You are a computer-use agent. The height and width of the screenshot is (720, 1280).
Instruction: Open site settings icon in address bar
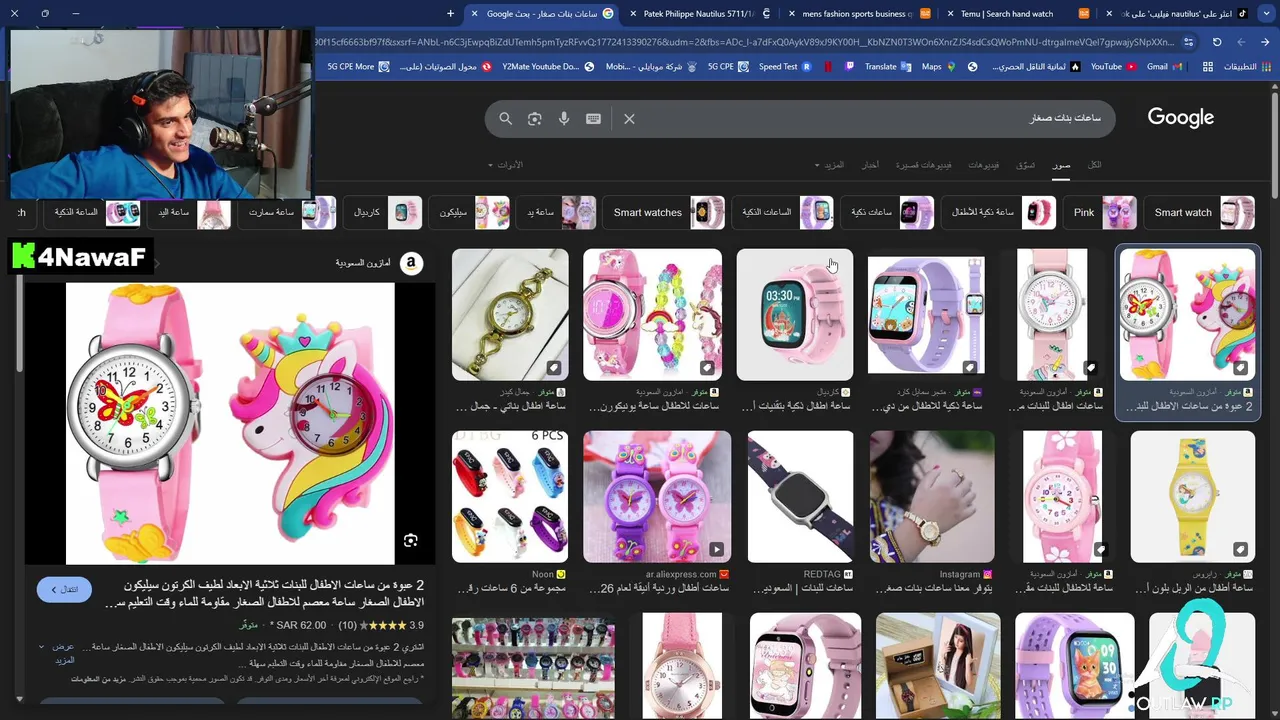(x=1188, y=42)
